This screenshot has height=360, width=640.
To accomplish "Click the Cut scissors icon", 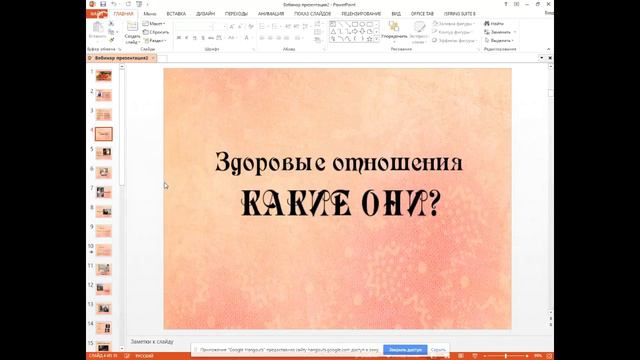I will coord(111,24).
